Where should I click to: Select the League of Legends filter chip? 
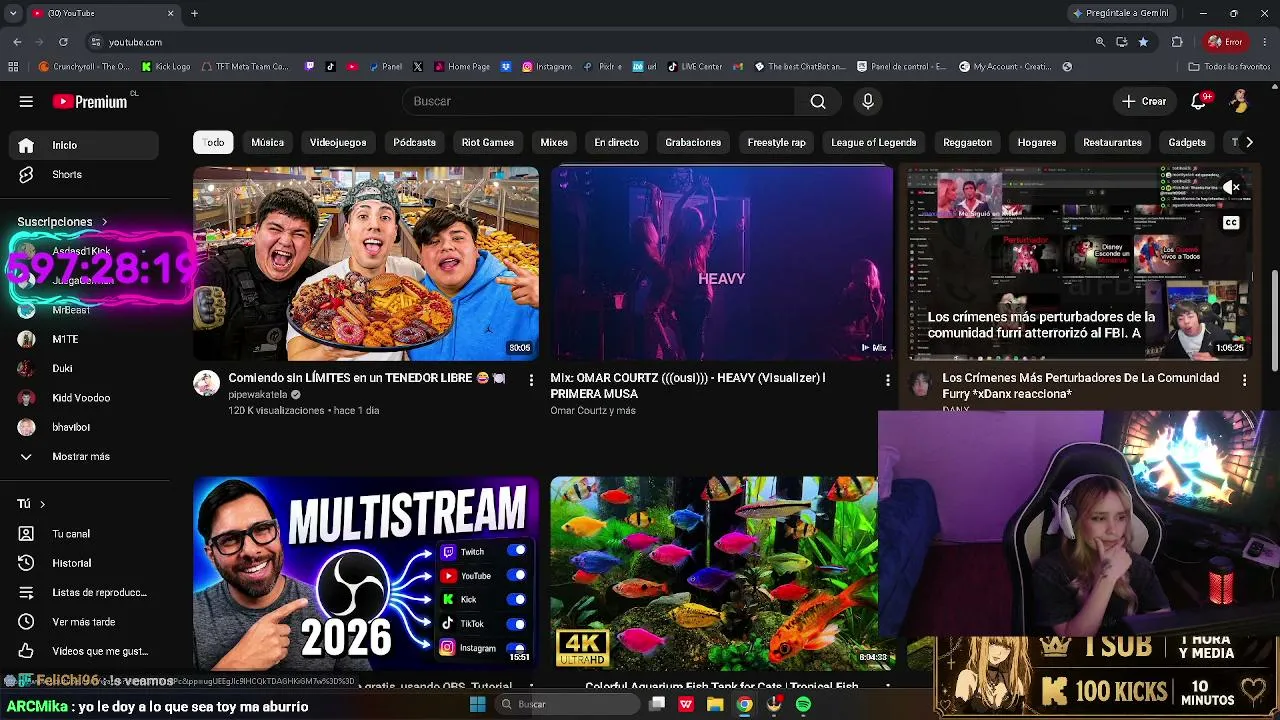[874, 142]
